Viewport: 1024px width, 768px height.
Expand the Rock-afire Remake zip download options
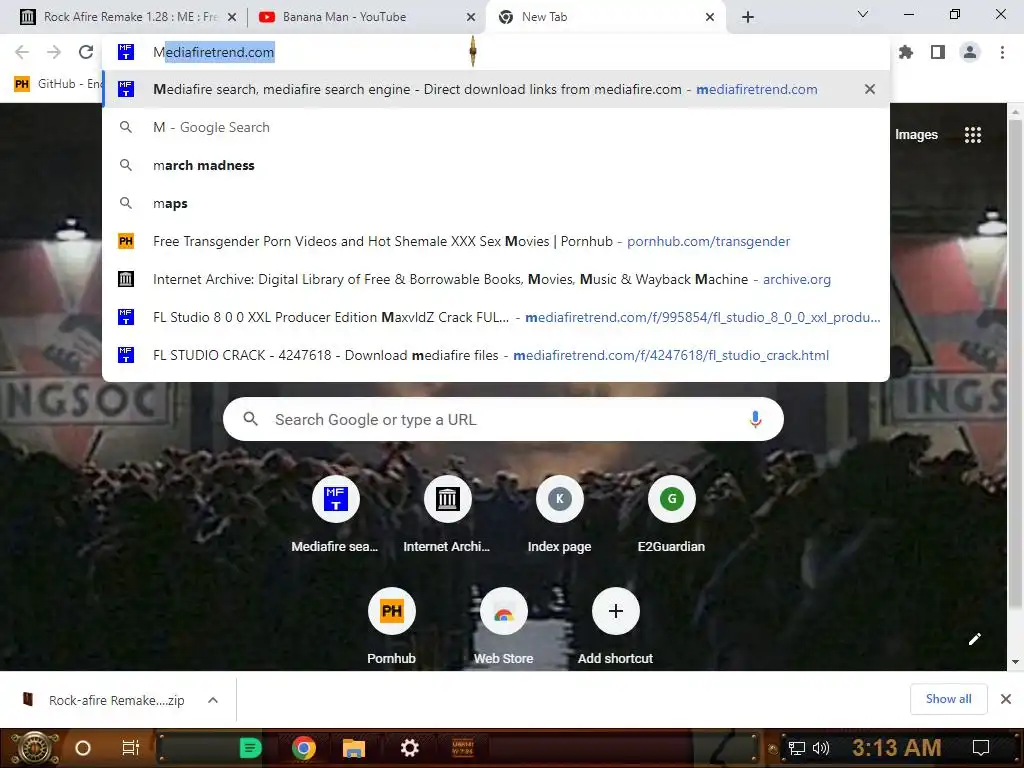tap(213, 700)
